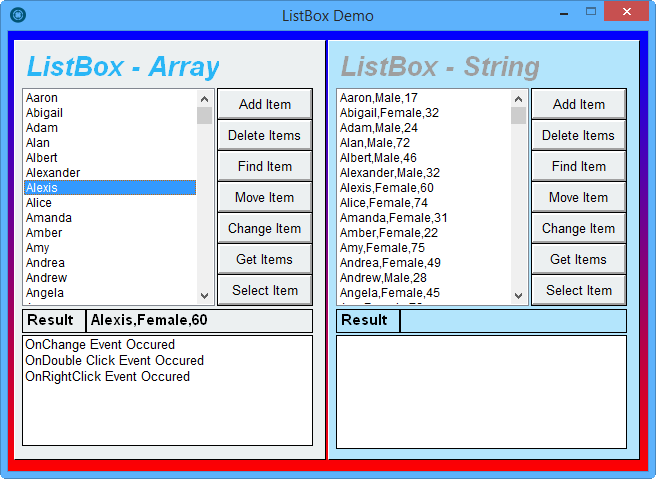Click Get Items in String panel
Viewport: 656px width, 479px height.
pyautogui.click(x=579, y=259)
